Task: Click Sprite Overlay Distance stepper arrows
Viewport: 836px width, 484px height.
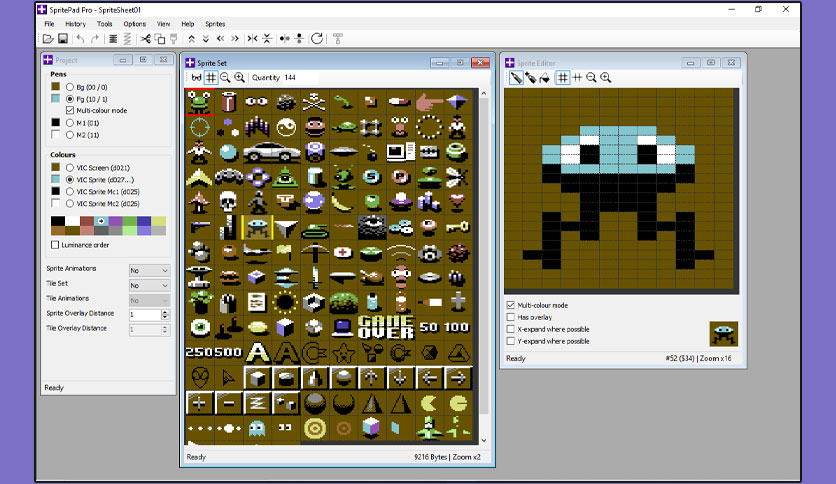Action: [x=165, y=315]
